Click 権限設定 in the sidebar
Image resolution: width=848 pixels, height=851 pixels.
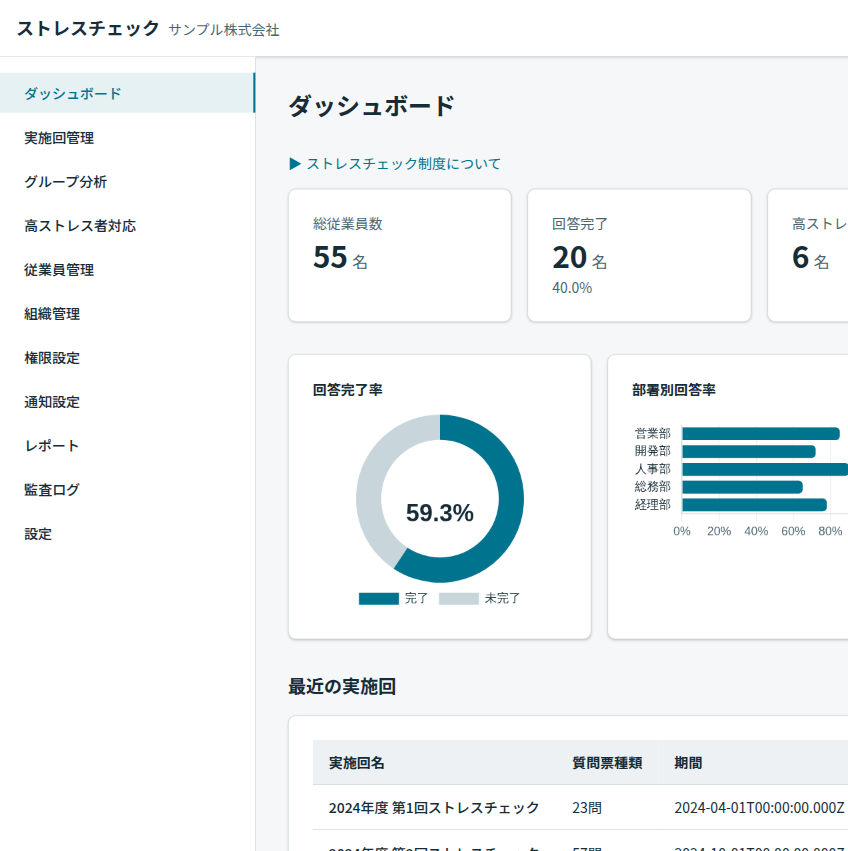click(x=52, y=358)
